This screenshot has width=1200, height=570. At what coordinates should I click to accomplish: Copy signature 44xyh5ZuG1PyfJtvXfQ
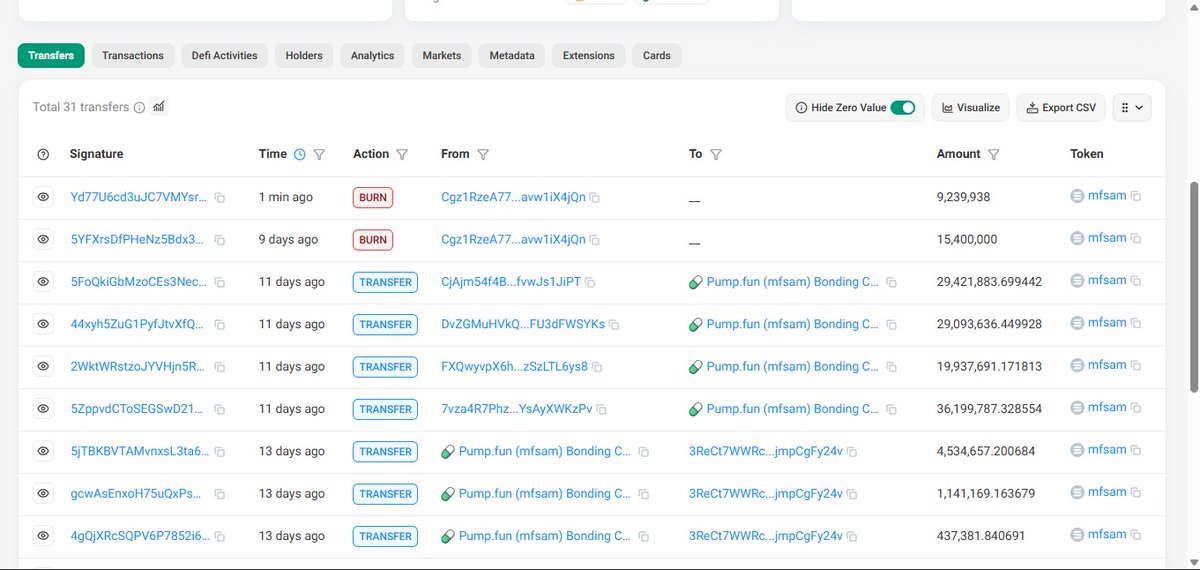click(x=219, y=325)
